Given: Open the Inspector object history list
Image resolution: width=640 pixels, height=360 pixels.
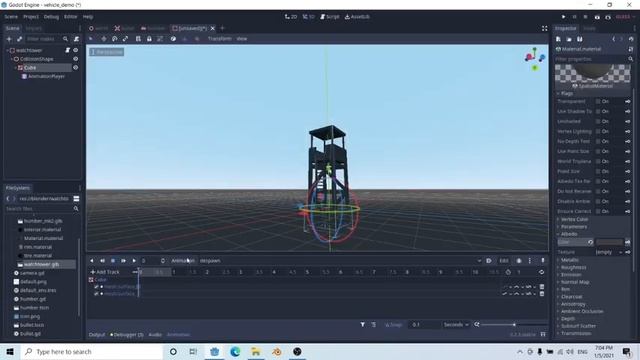Looking at the screenshot, I should [631, 39].
